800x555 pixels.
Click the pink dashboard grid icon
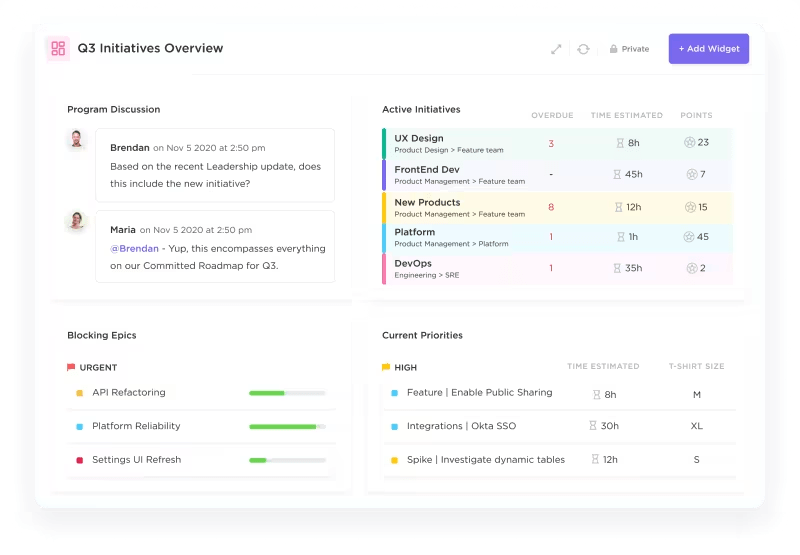(58, 48)
